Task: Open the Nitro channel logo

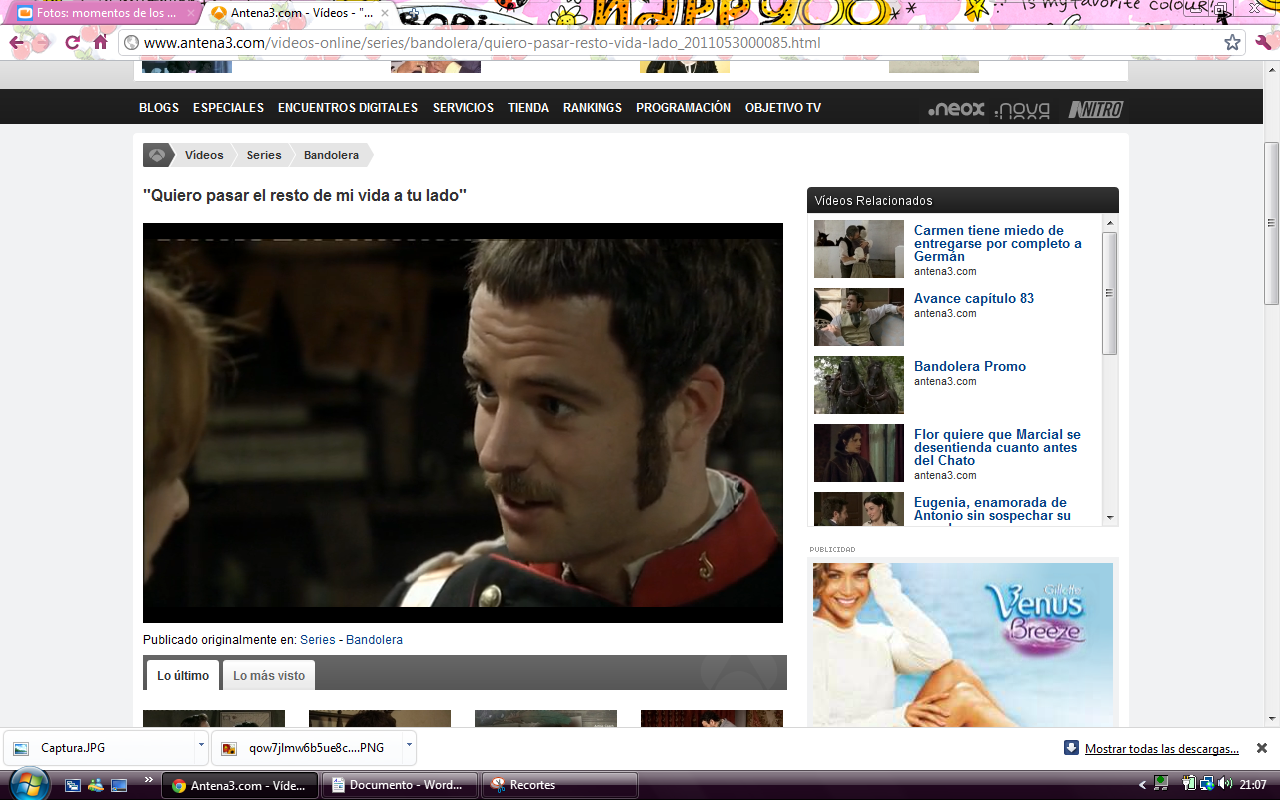Action: pyautogui.click(x=1095, y=109)
